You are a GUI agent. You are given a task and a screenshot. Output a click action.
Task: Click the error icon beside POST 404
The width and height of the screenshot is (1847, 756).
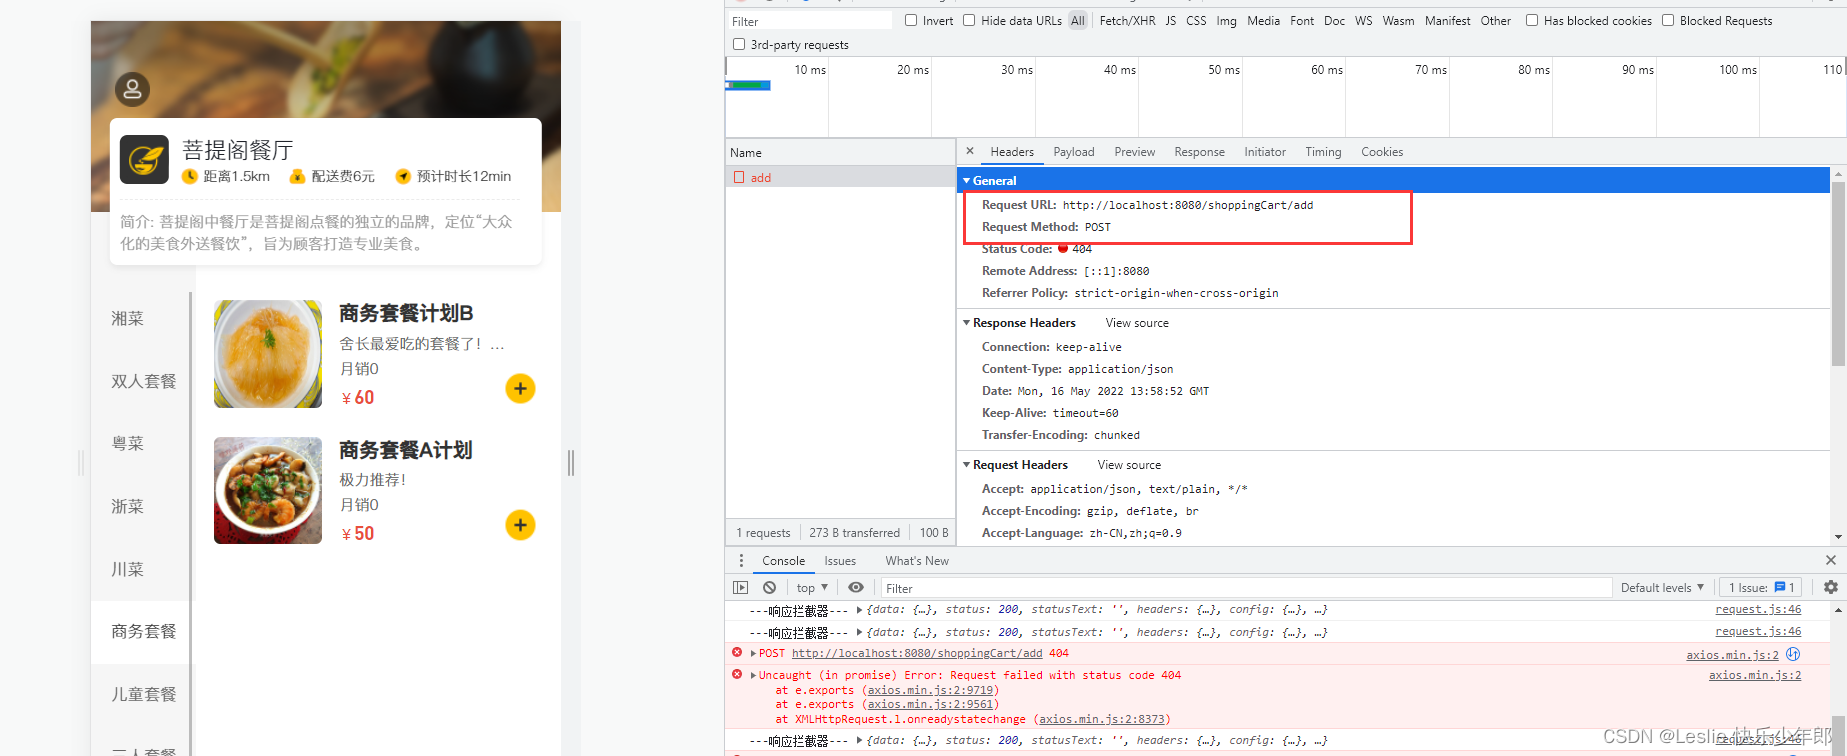click(737, 653)
